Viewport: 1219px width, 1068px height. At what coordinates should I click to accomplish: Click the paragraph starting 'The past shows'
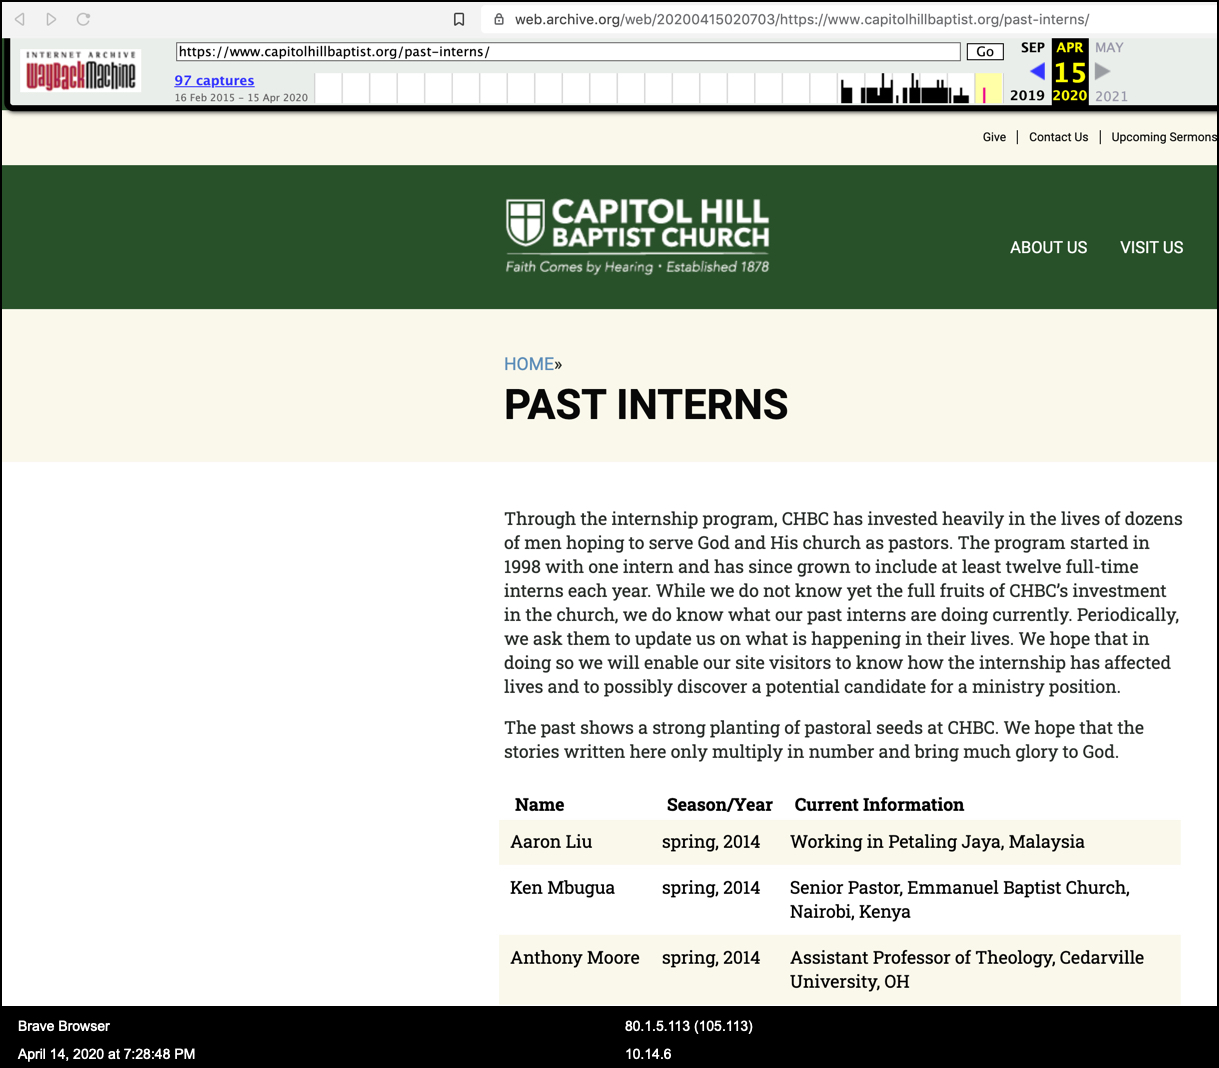click(x=824, y=740)
